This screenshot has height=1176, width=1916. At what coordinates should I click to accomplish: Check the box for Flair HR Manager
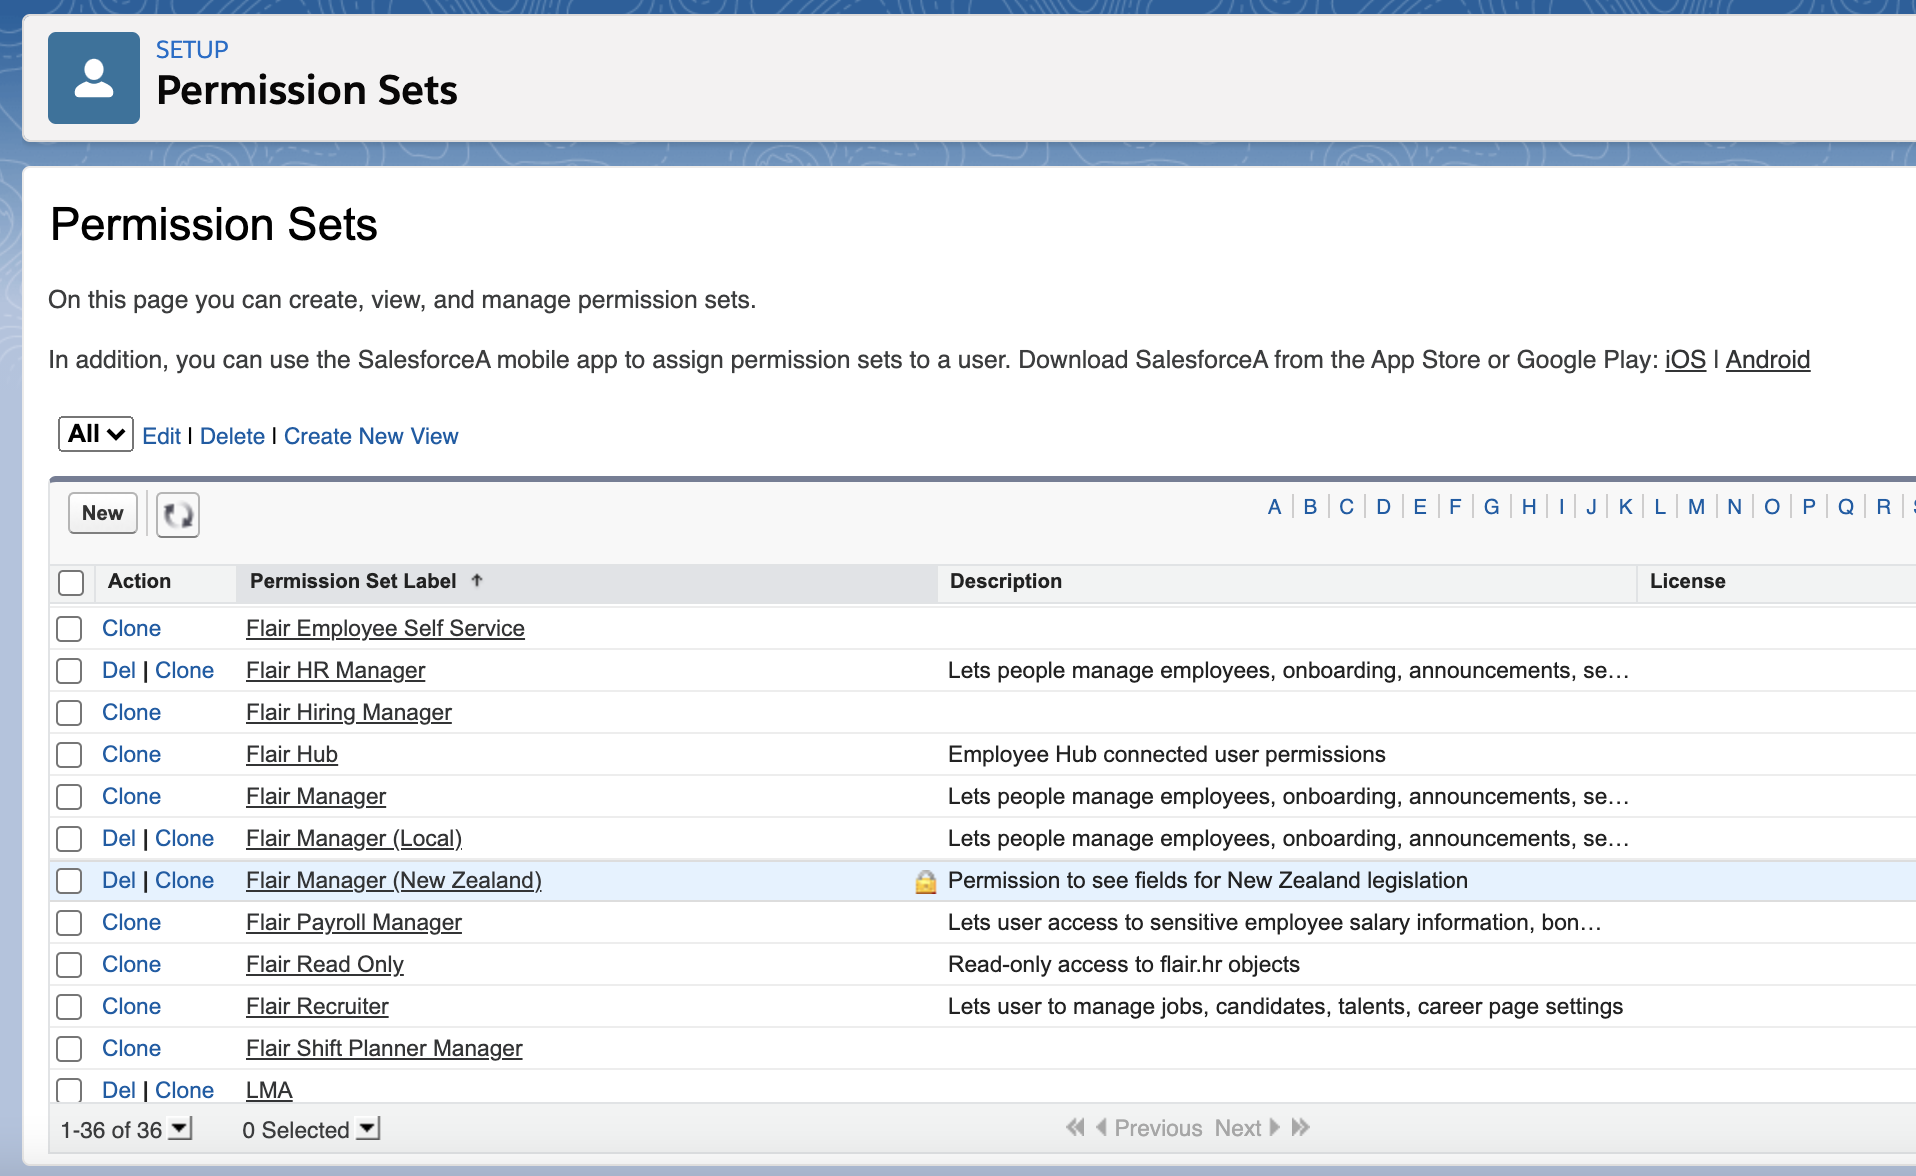69,671
